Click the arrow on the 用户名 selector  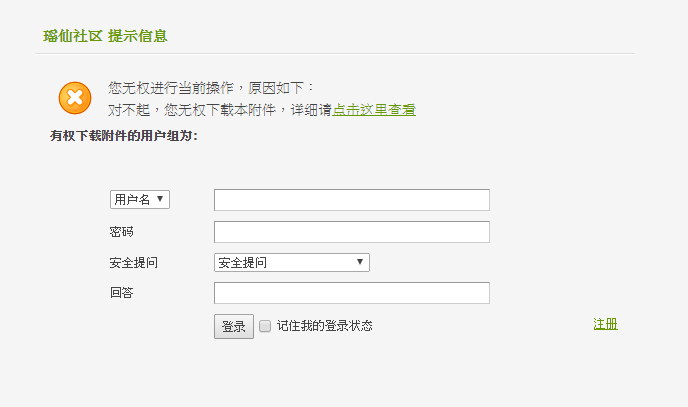(x=160, y=199)
